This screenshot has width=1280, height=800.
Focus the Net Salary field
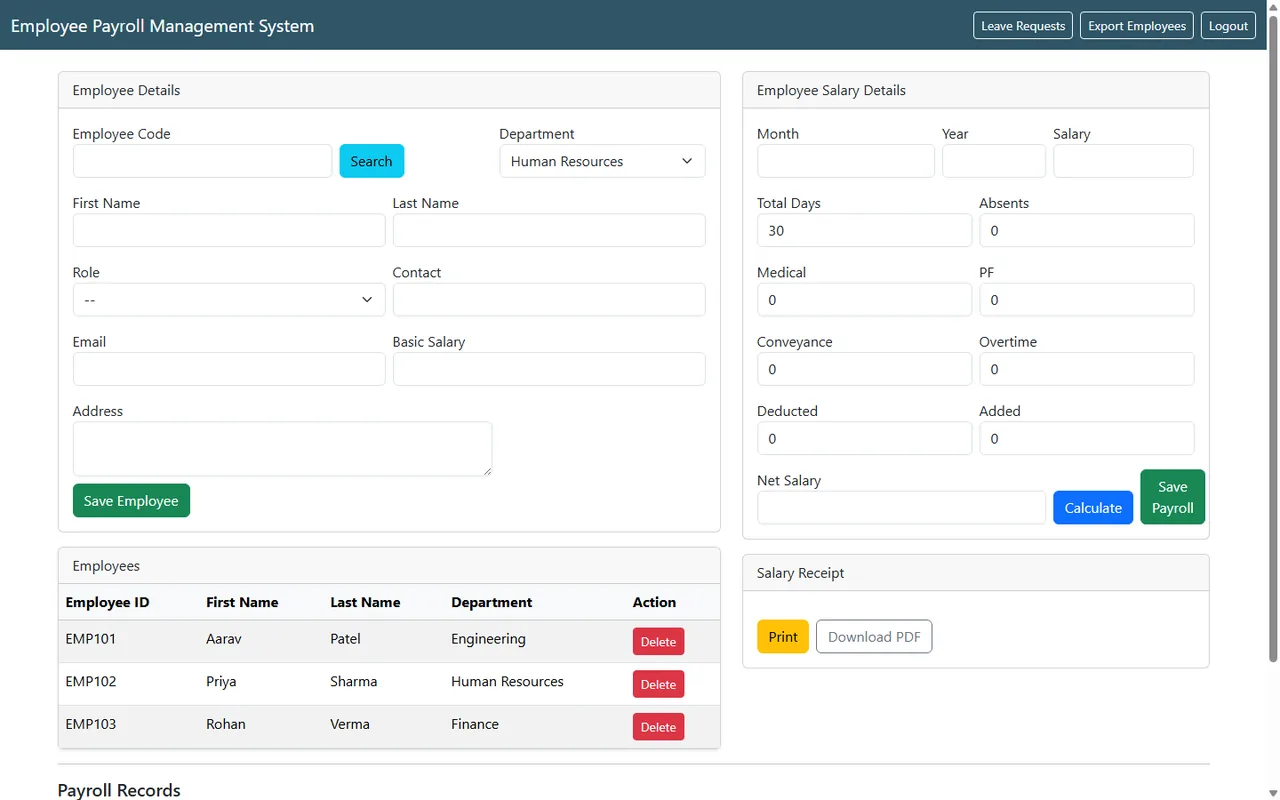(x=901, y=508)
